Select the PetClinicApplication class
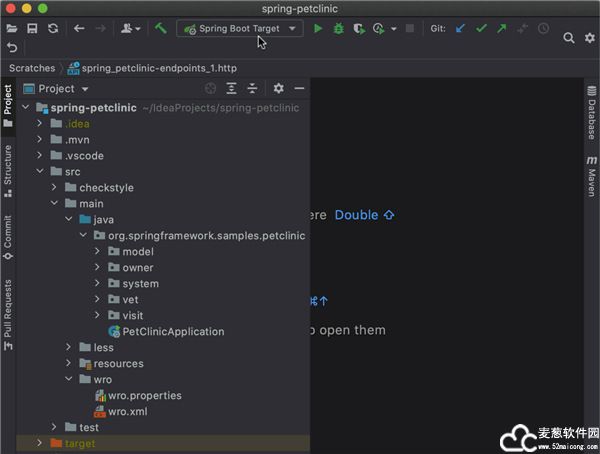600x454 pixels. click(172, 332)
